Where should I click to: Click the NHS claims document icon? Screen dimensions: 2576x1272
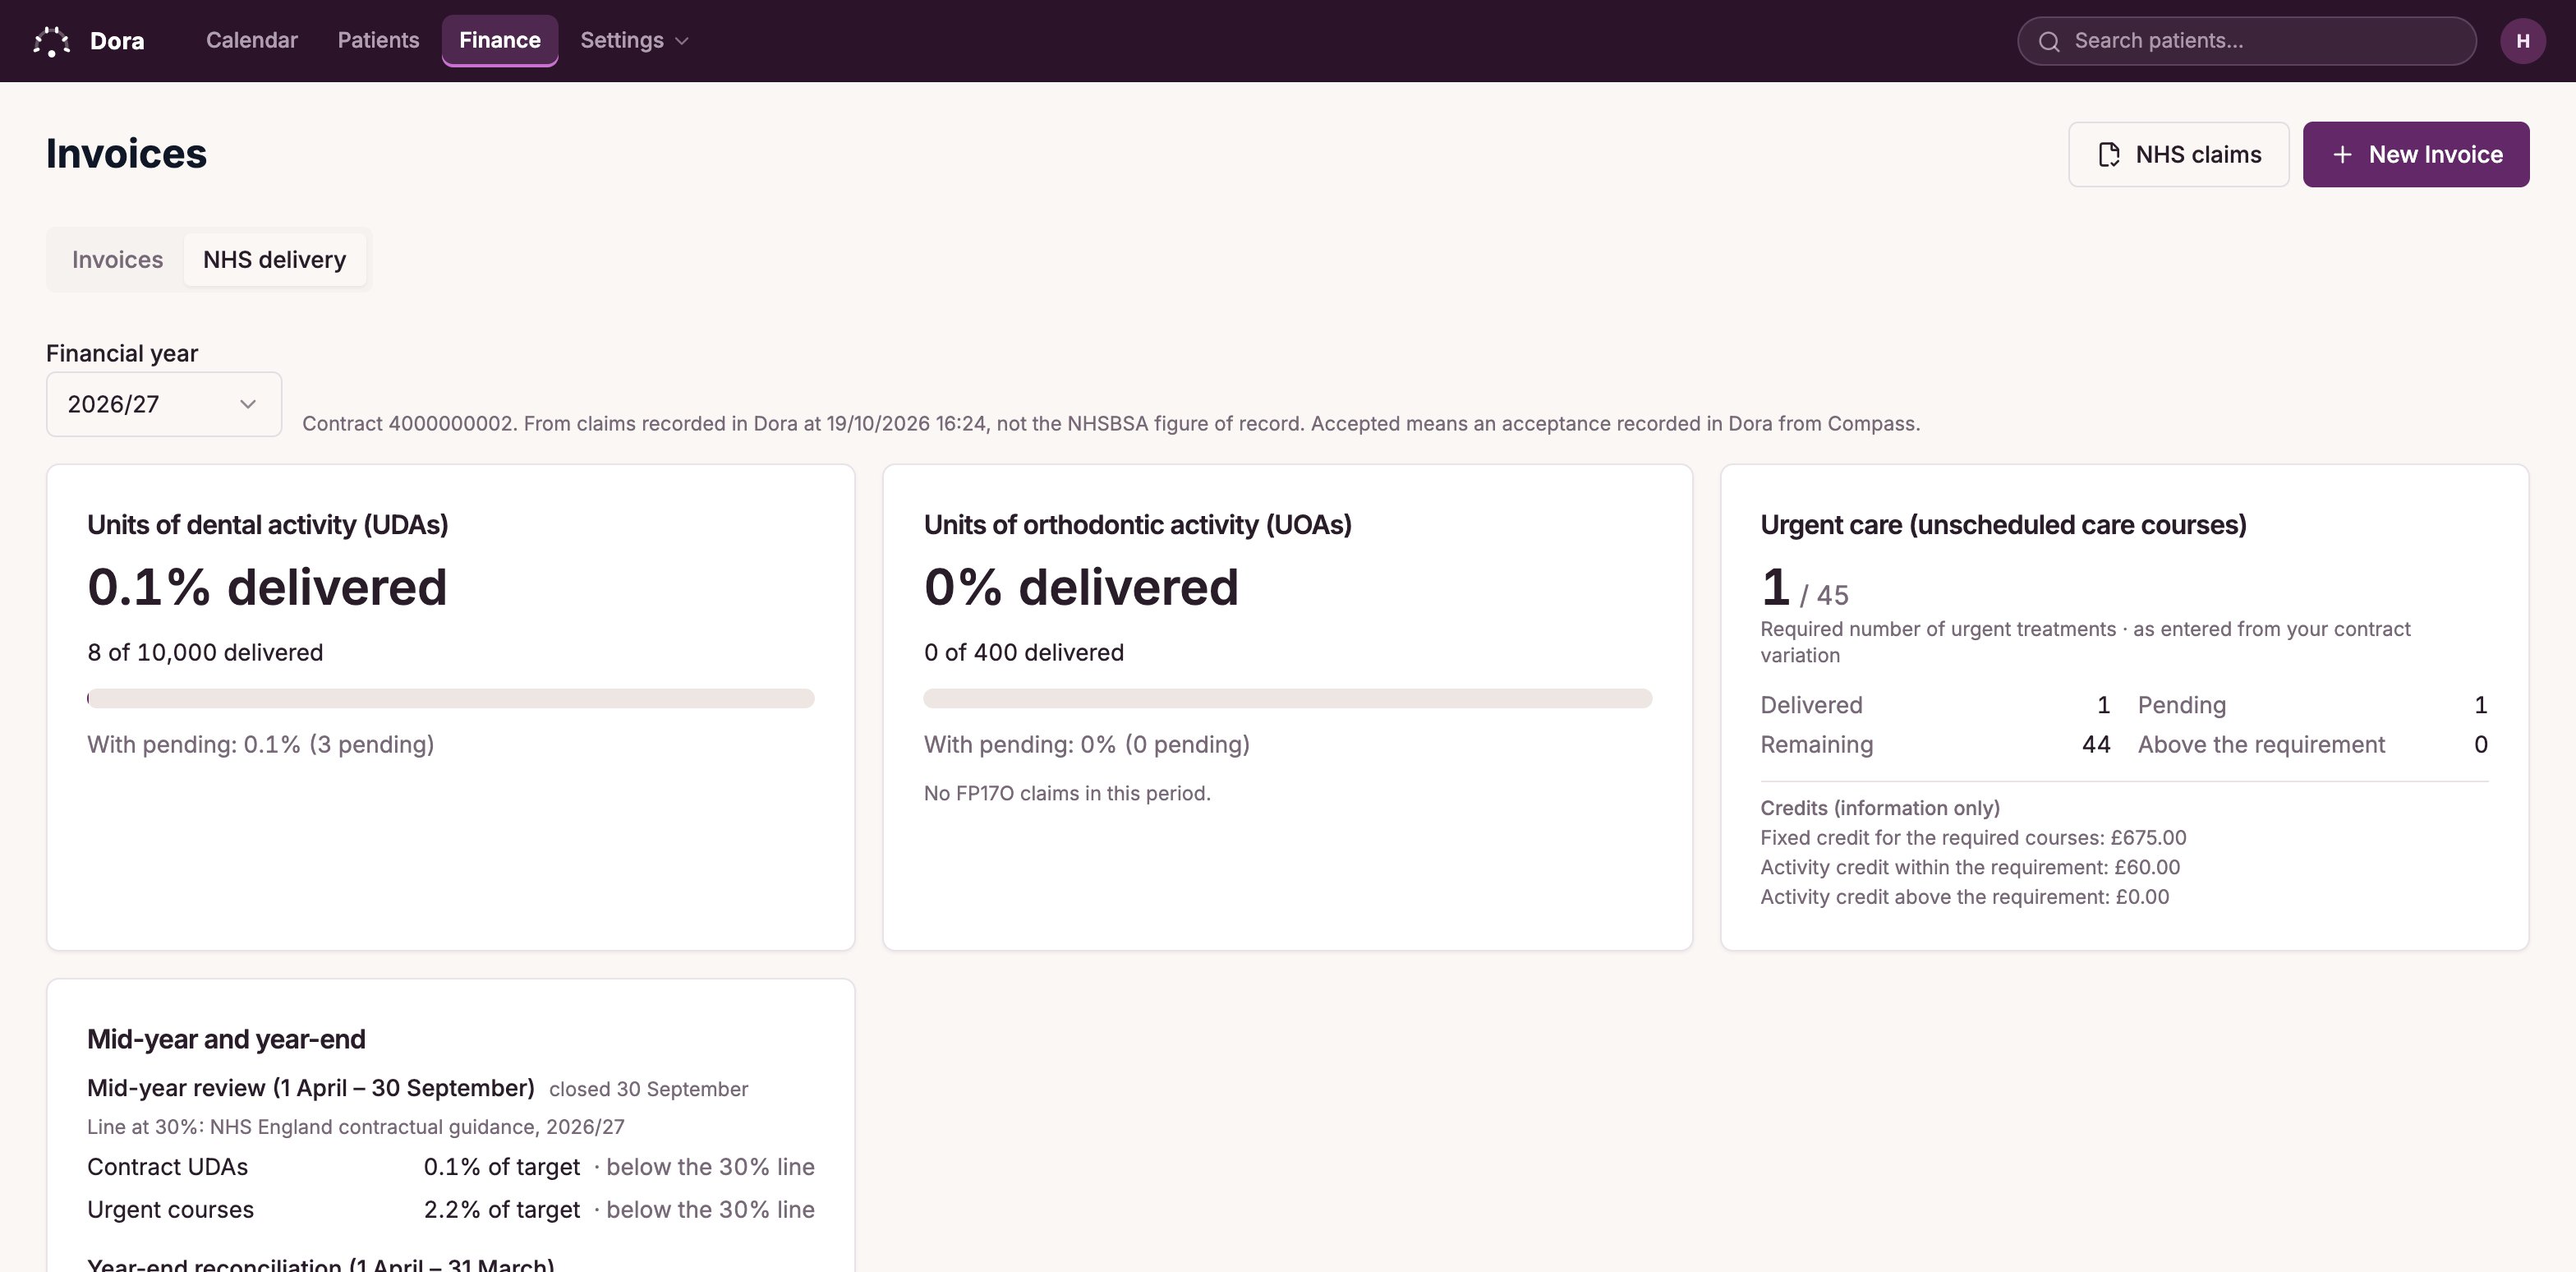pyautogui.click(x=2109, y=155)
